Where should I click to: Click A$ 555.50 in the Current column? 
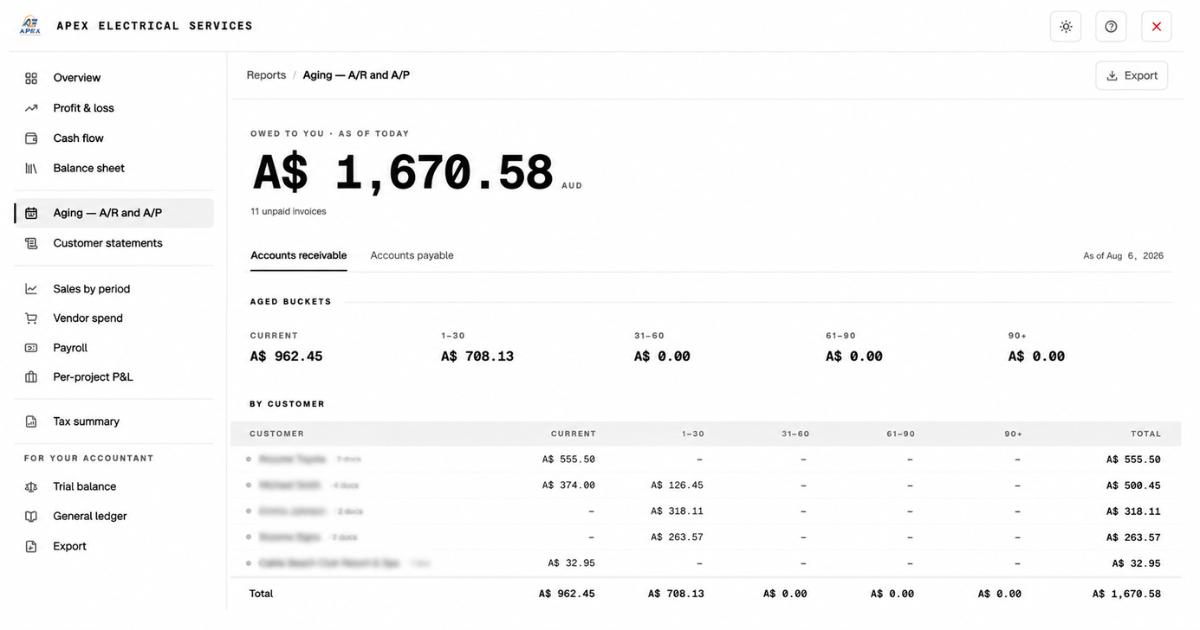click(569, 459)
